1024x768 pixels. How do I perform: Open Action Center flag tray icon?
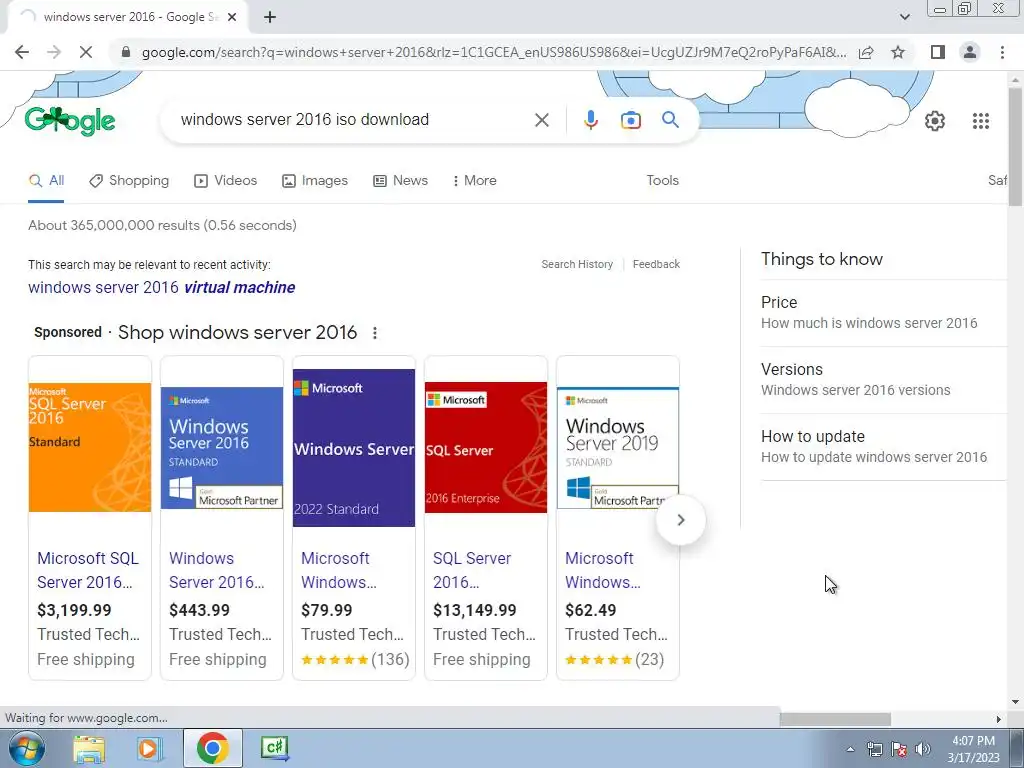(899, 749)
